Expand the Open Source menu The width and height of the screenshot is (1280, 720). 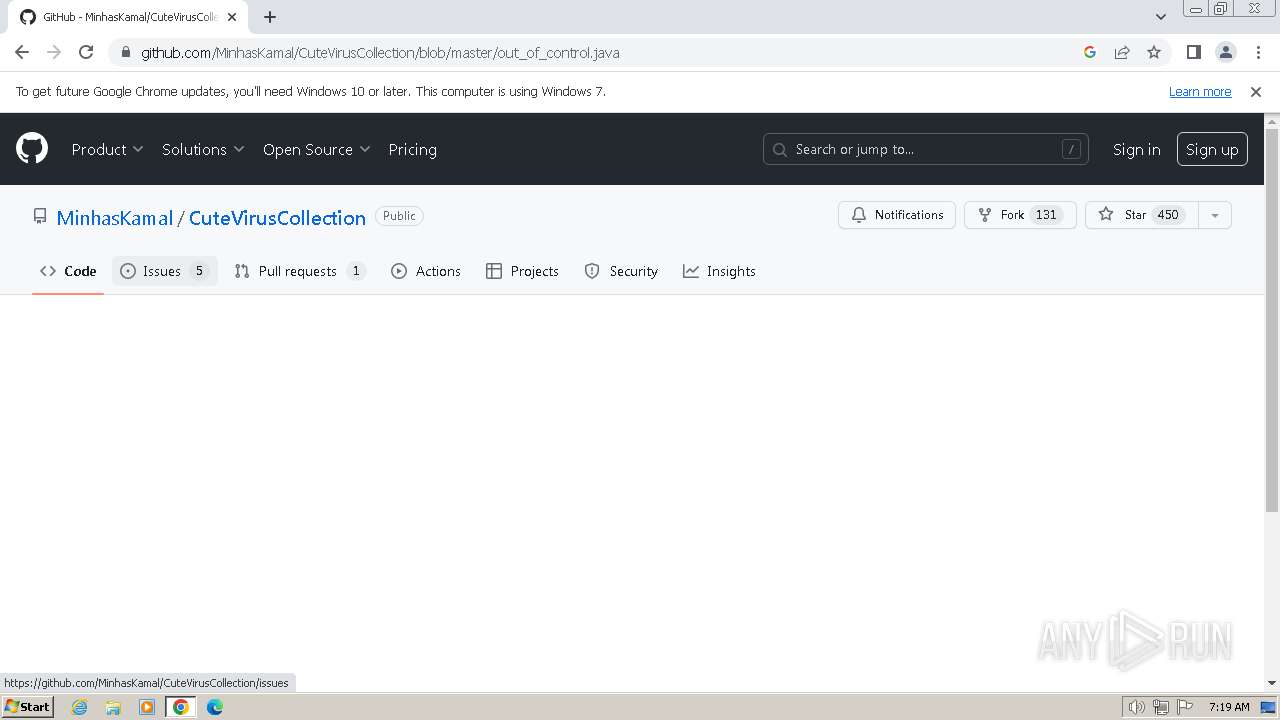316,149
